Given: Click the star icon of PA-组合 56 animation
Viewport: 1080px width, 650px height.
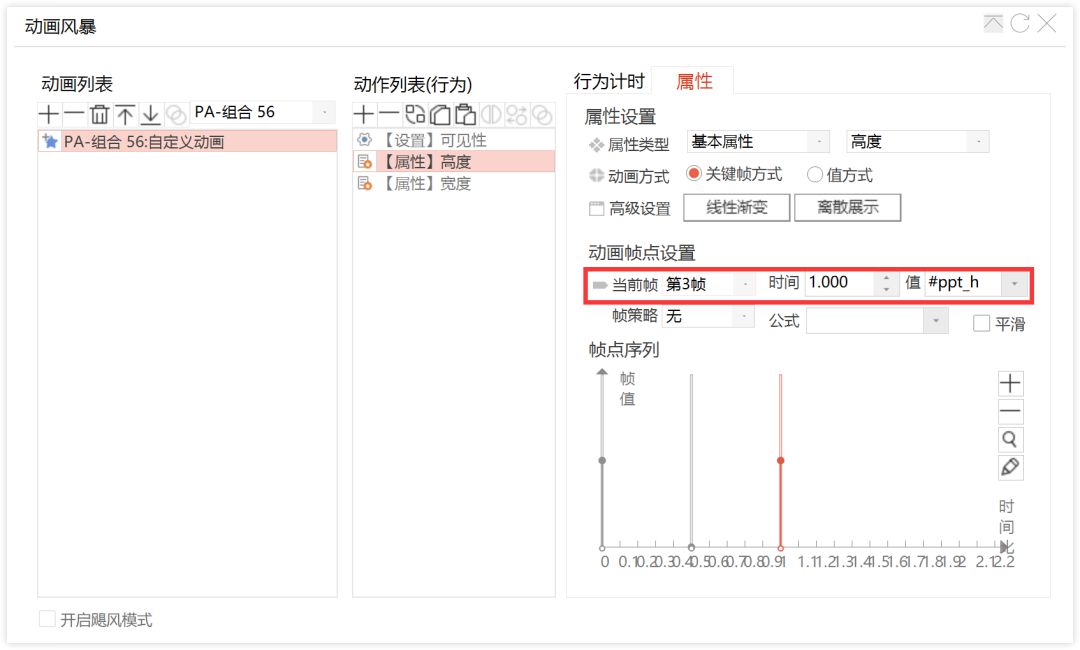Looking at the screenshot, I should 50,142.
